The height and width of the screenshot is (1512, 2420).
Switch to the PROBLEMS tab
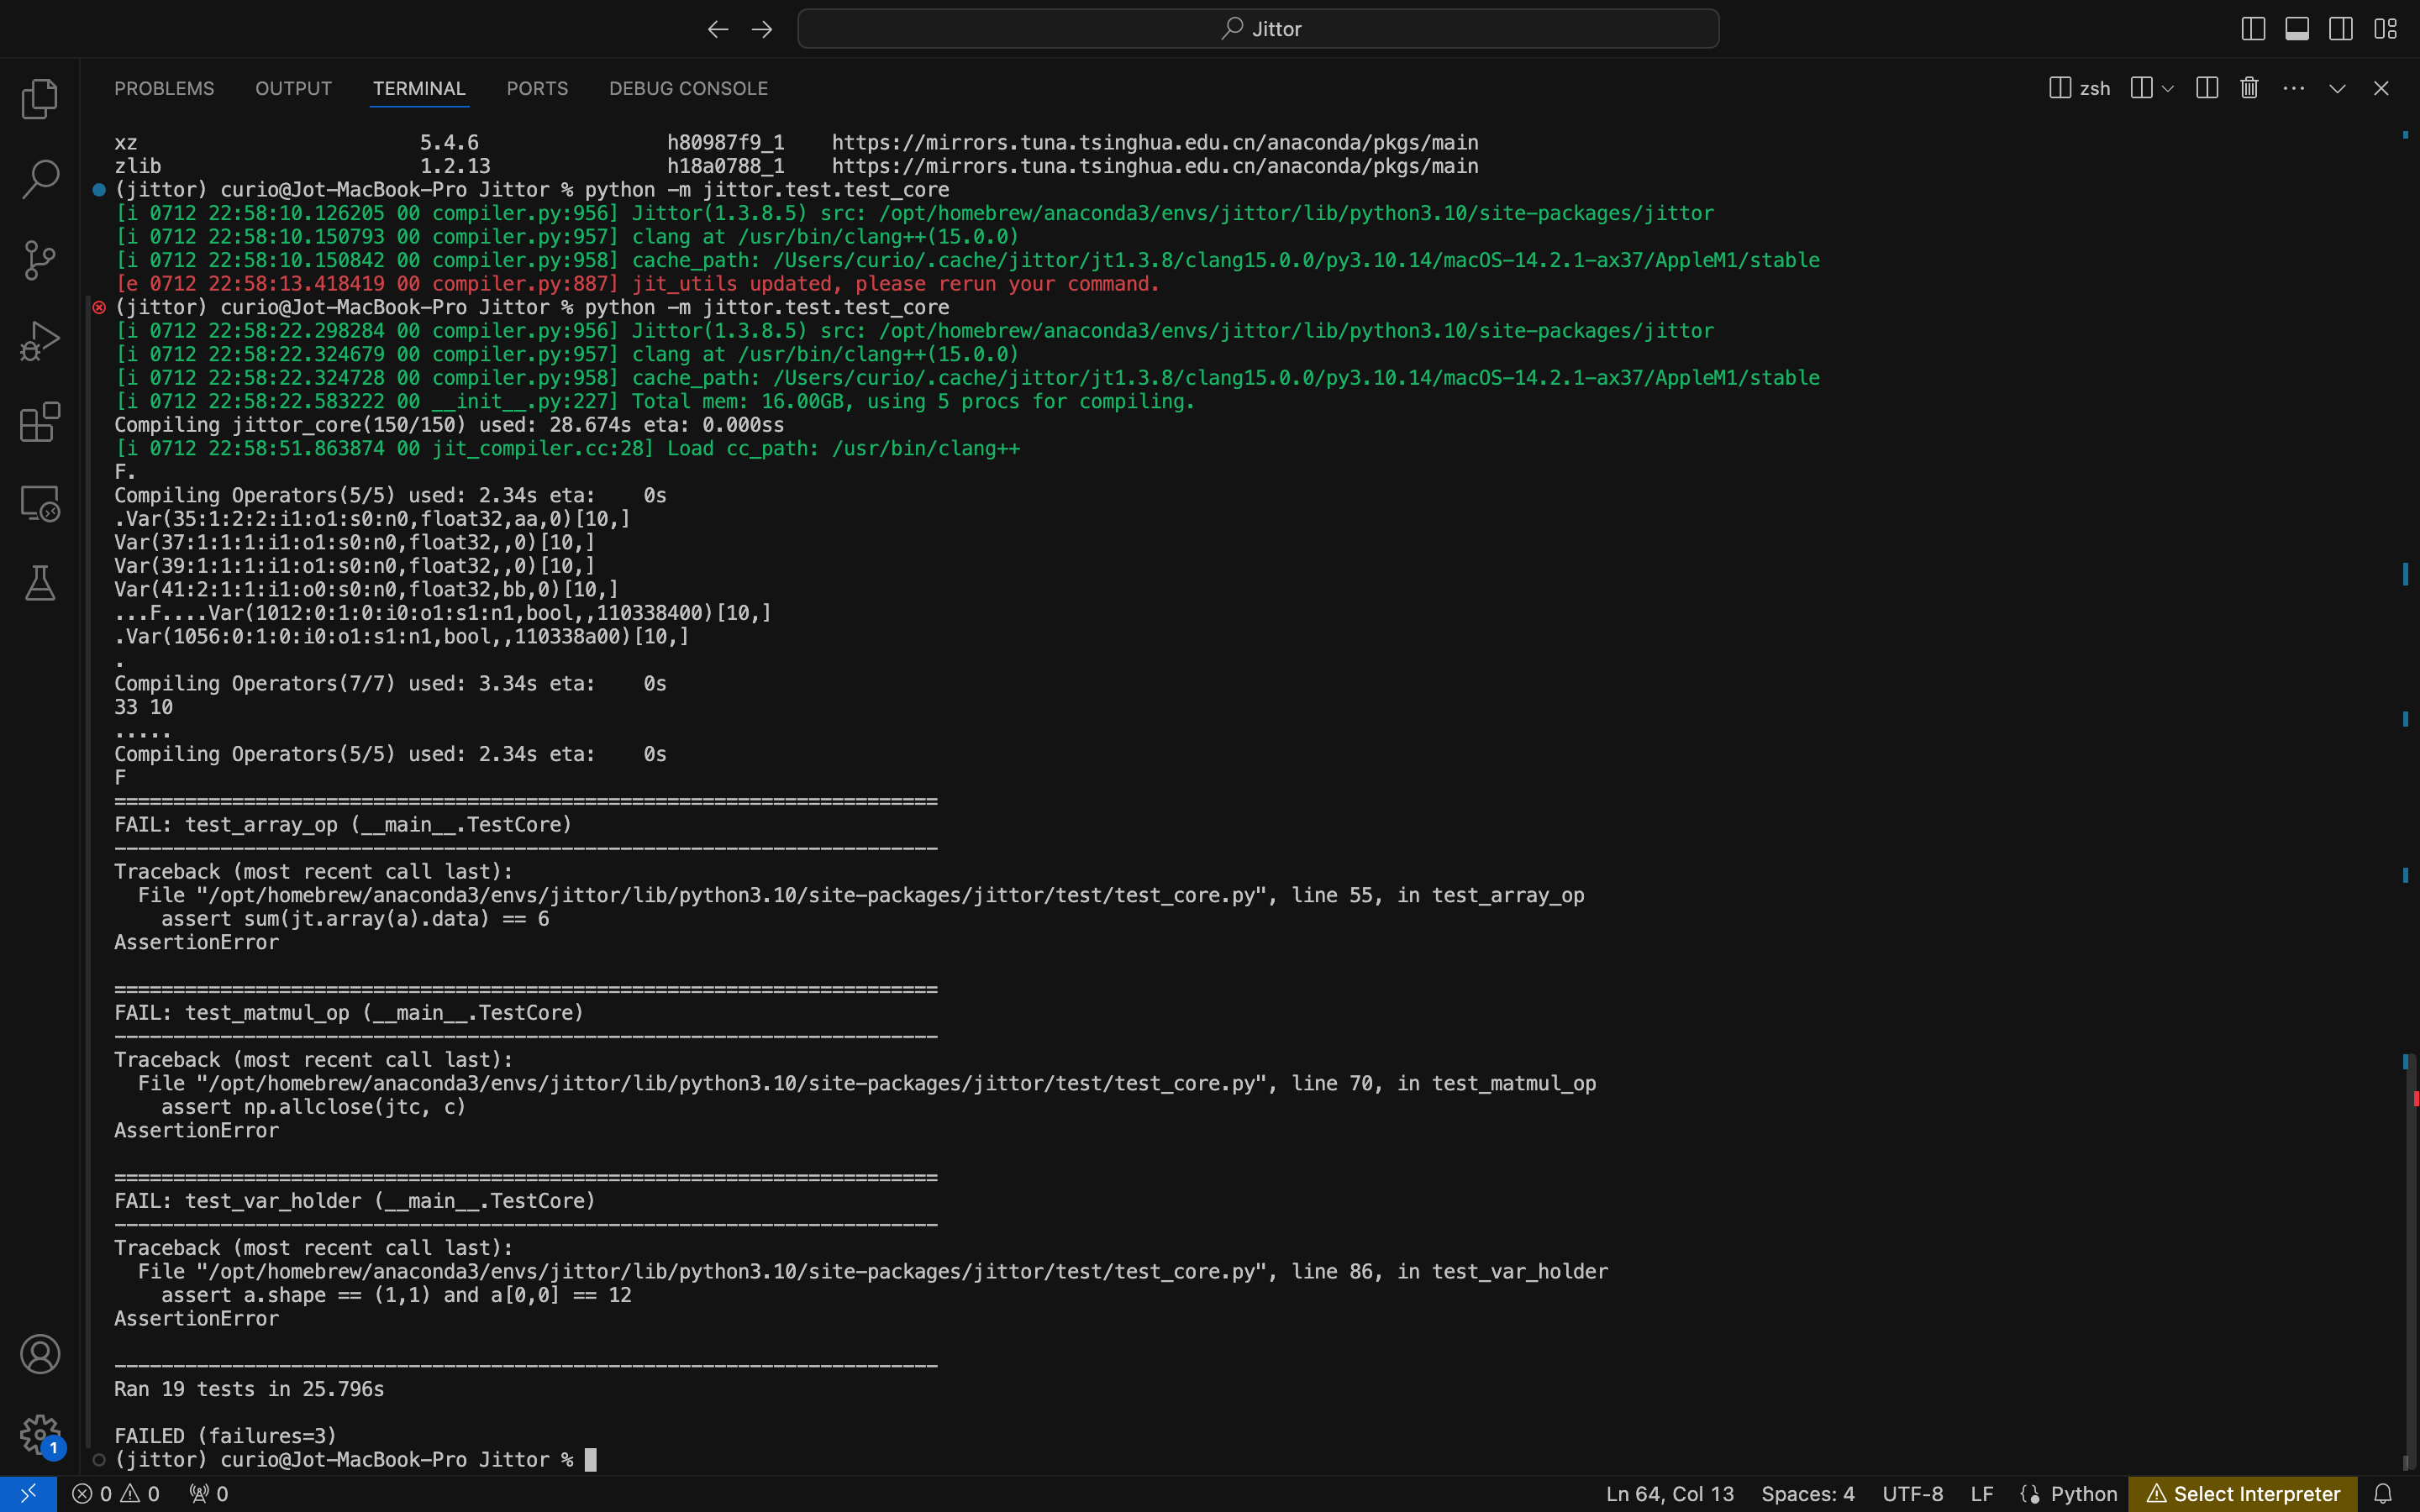[x=164, y=88]
